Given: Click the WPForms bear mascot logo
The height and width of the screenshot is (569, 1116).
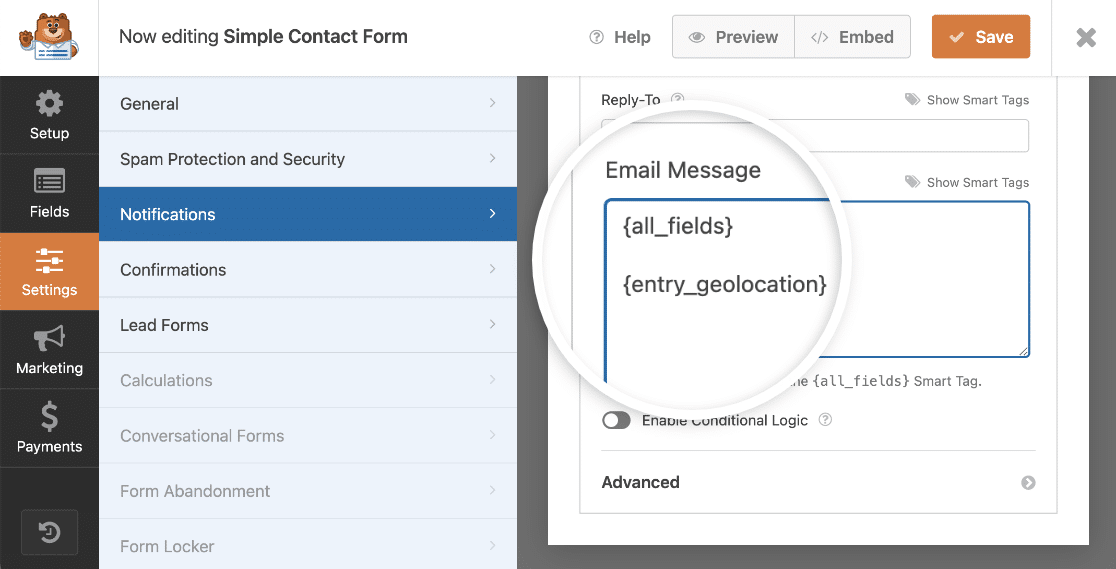Looking at the screenshot, I should (48, 37).
